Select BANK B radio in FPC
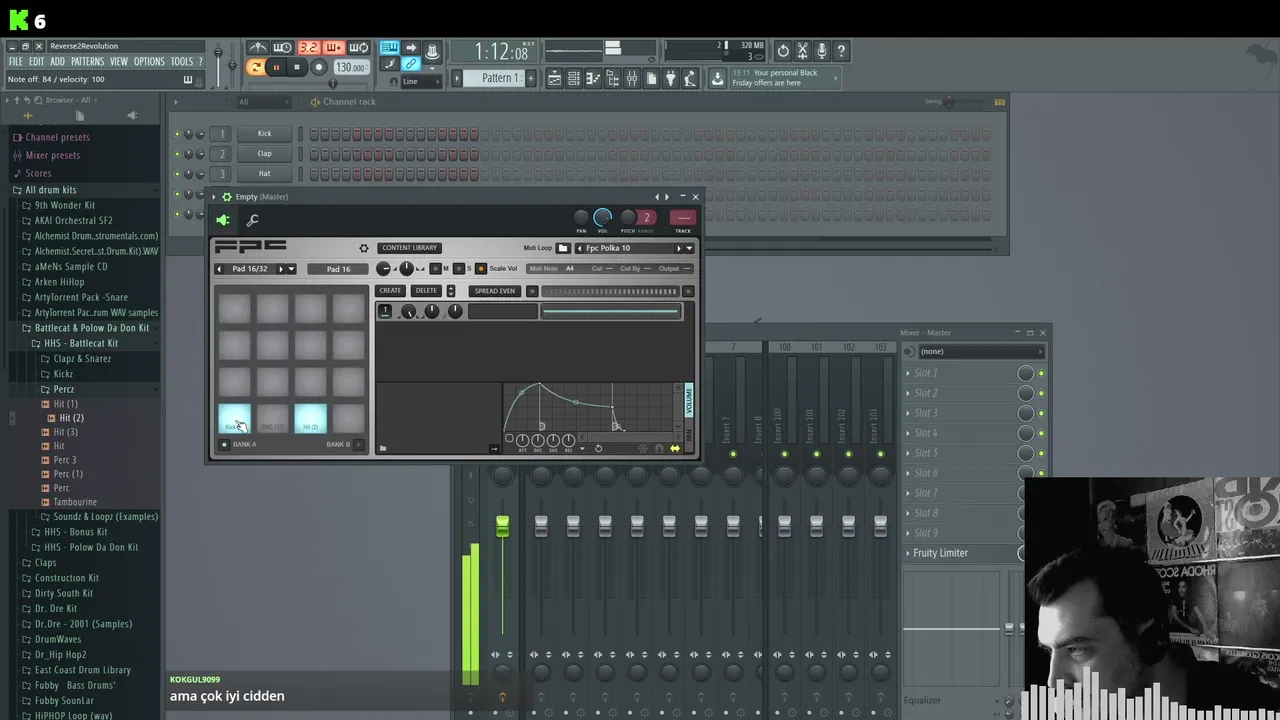The width and height of the screenshot is (1280, 720). click(359, 444)
